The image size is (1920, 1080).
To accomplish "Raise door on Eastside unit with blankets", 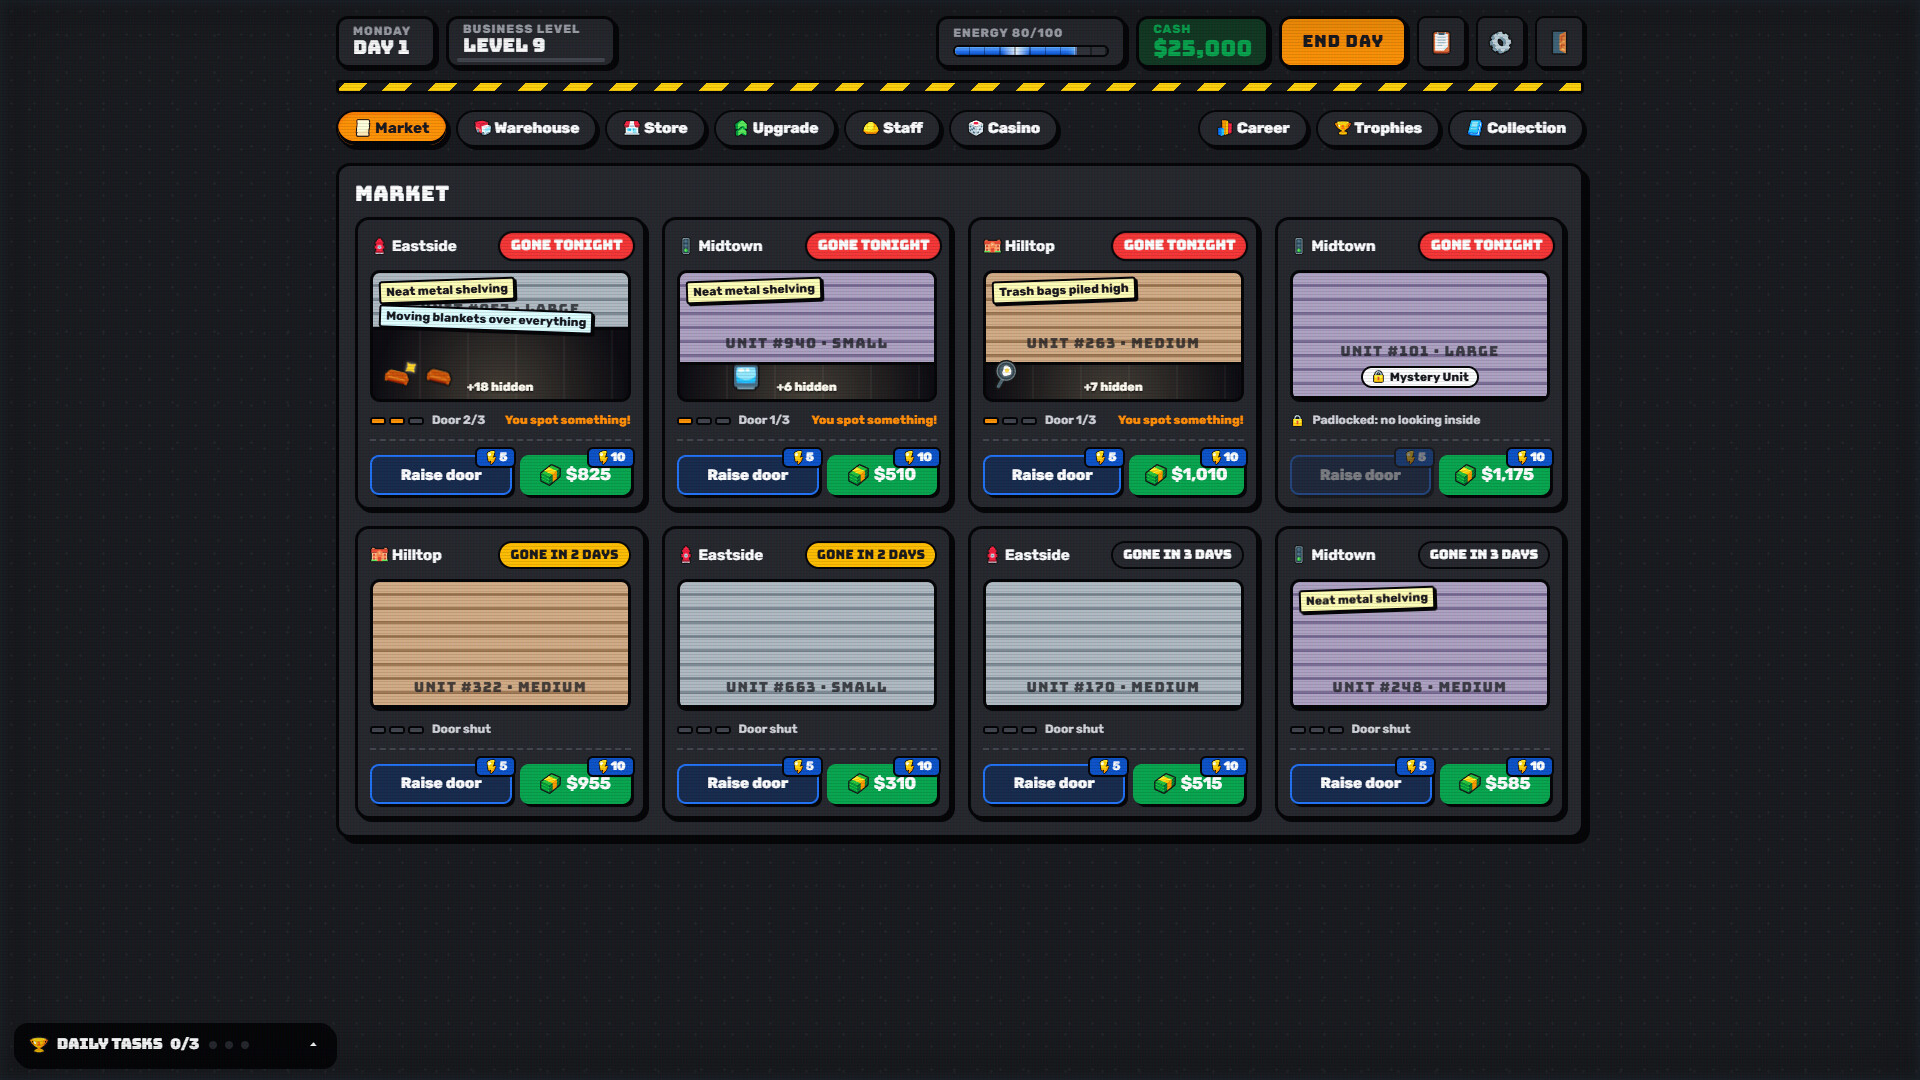I will tap(441, 475).
